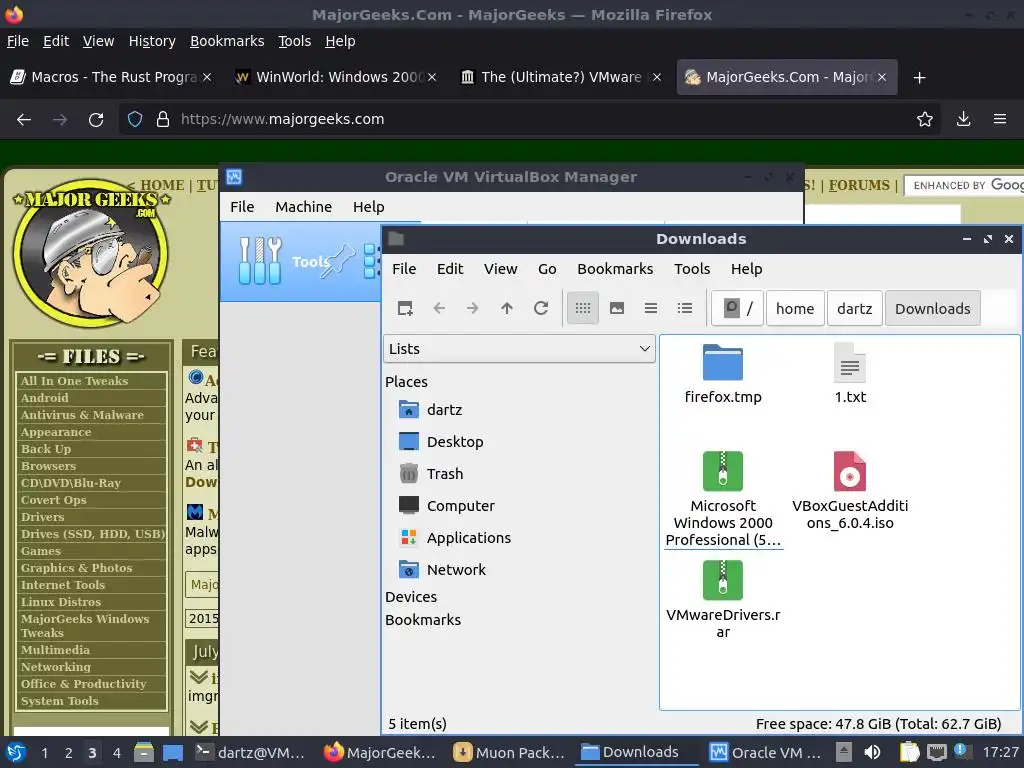Viewport: 1024px width, 768px height.
Task: Click Firefox back arrow button
Action: [x=24, y=119]
